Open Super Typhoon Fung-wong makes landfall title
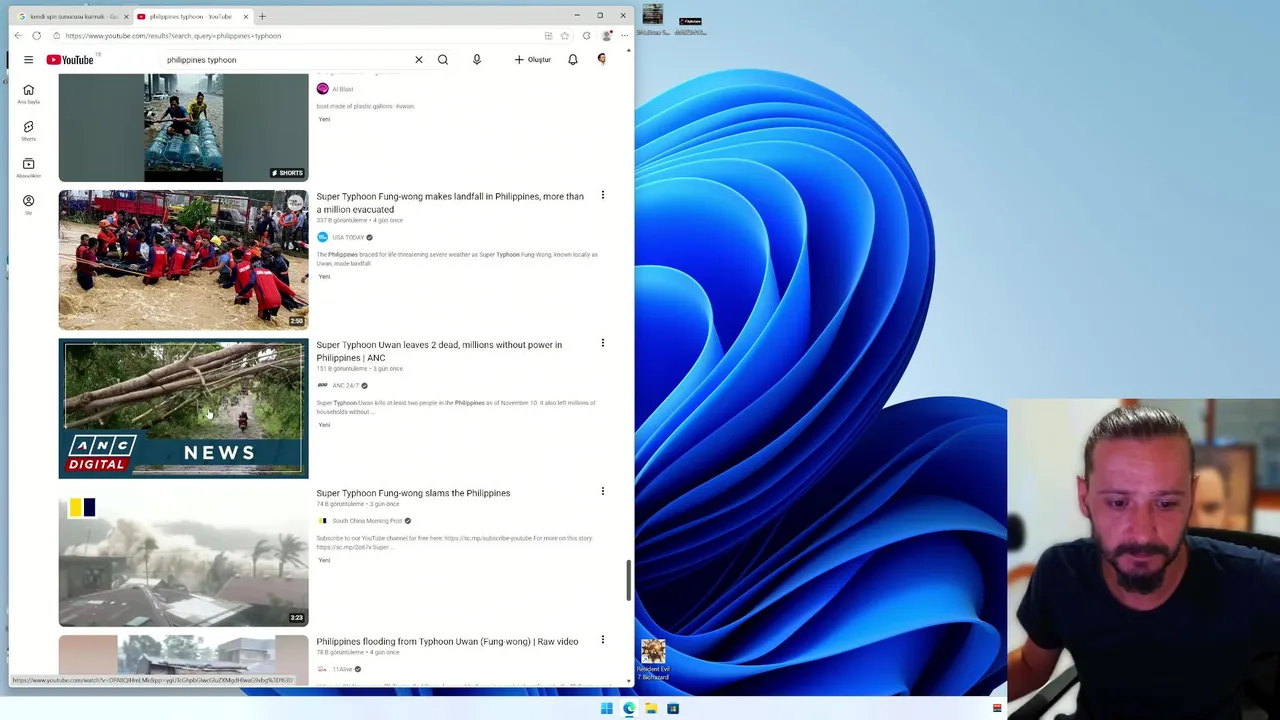Image resolution: width=1280 pixels, height=720 pixels. pyautogui.click(x=450, y=203)
